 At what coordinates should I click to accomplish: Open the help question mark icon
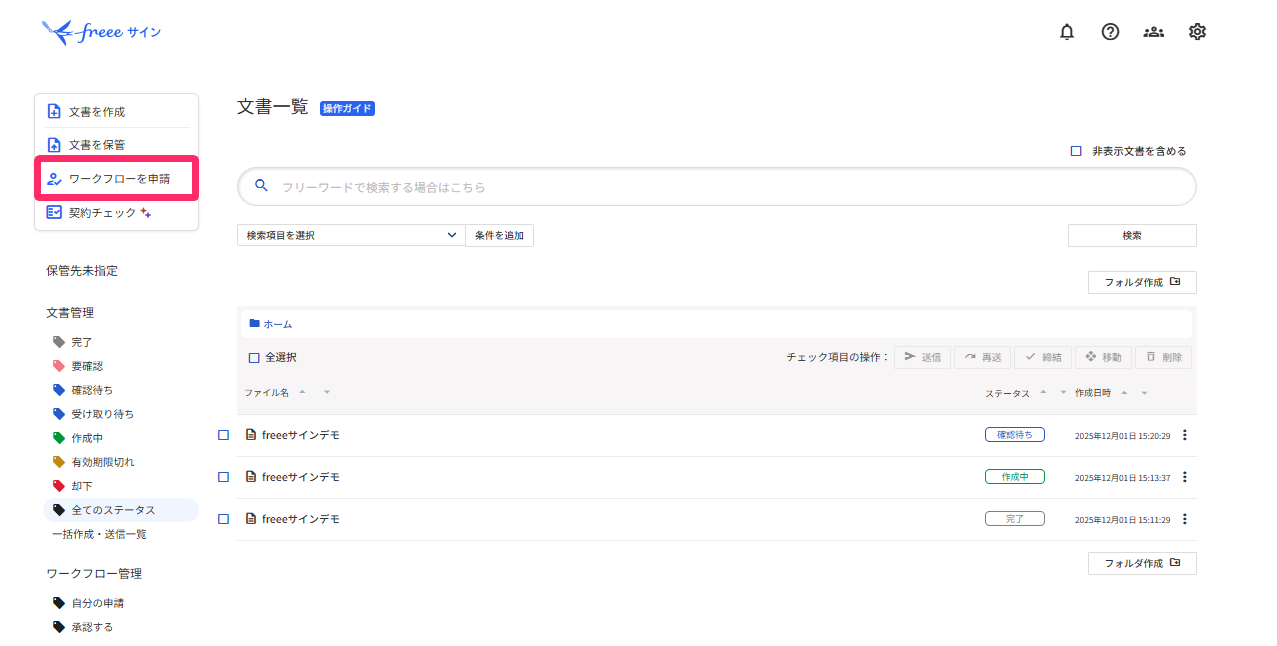(x=1110, y=32)
